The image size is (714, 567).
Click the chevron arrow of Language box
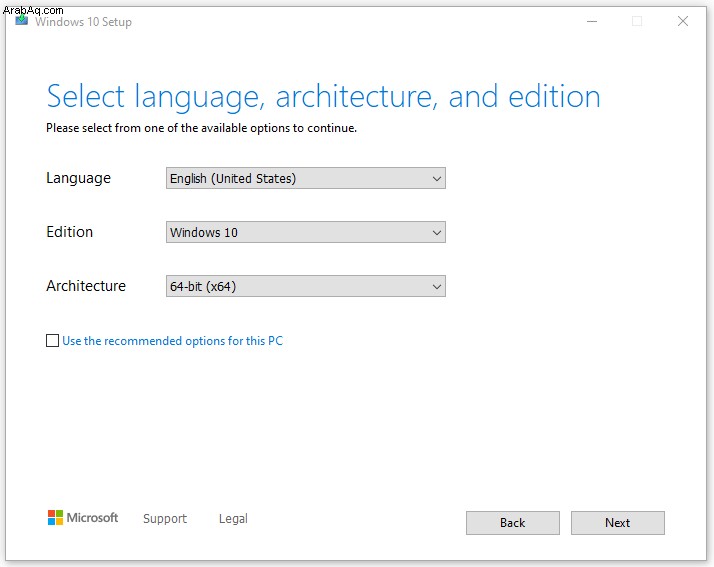click(x=437, y=179)
